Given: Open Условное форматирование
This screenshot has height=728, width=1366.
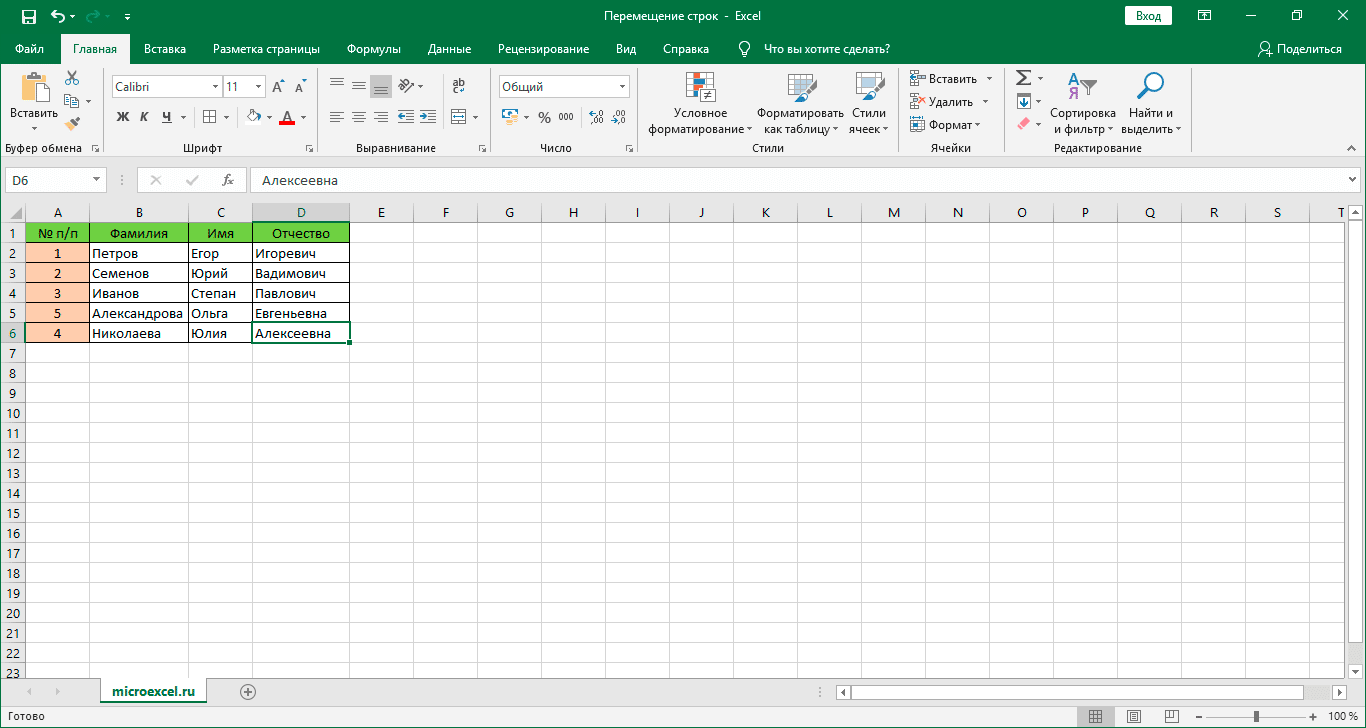Looking at the screenshot, I should click(x=700, y=100).
